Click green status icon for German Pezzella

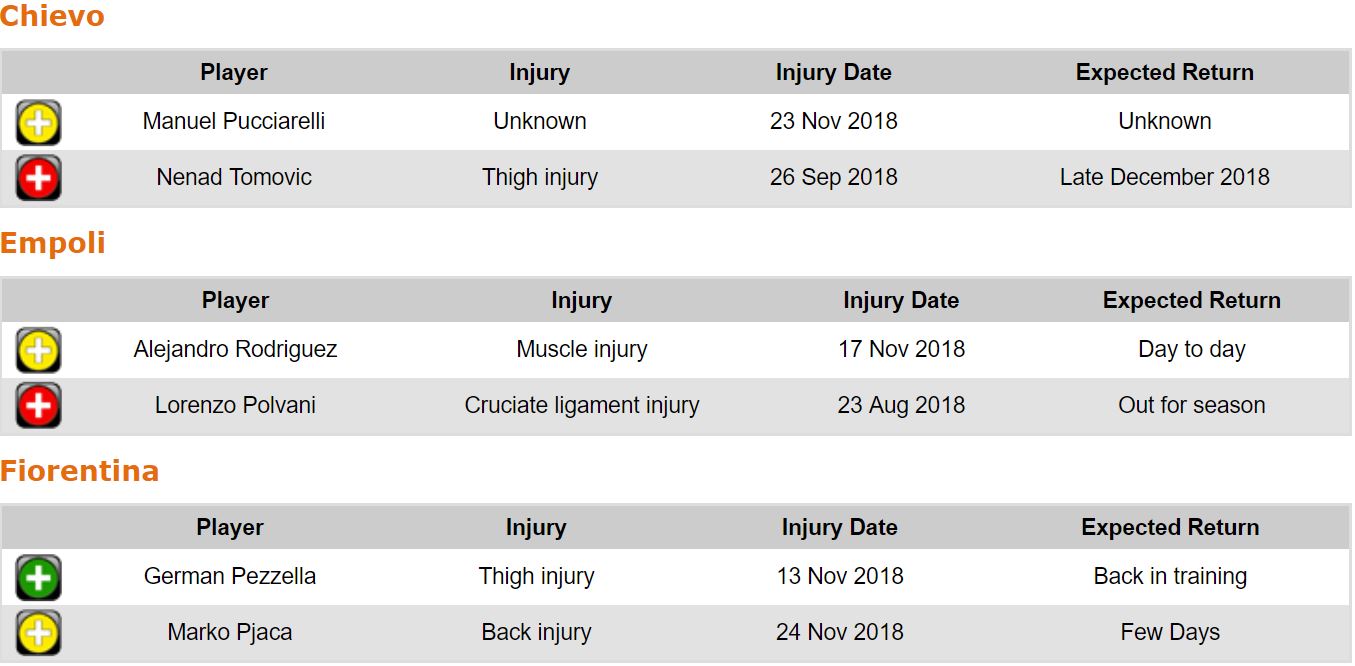(x=38, y=577)
